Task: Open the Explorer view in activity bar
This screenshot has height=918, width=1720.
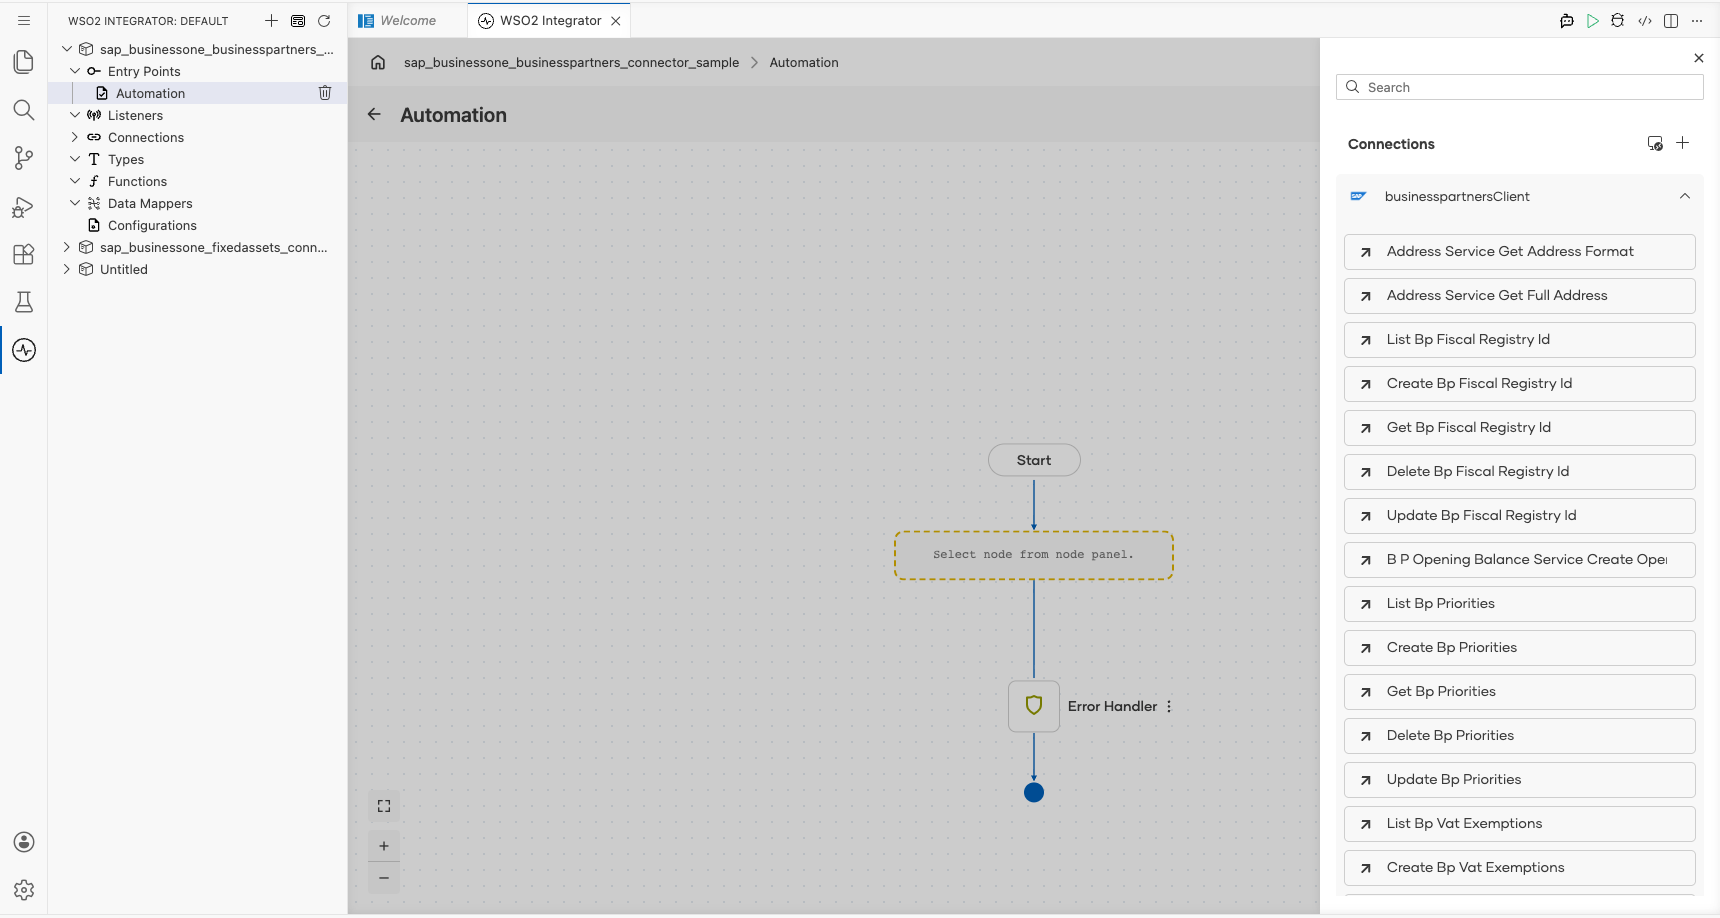Action: pyautogui.click(x=24, y=62)
